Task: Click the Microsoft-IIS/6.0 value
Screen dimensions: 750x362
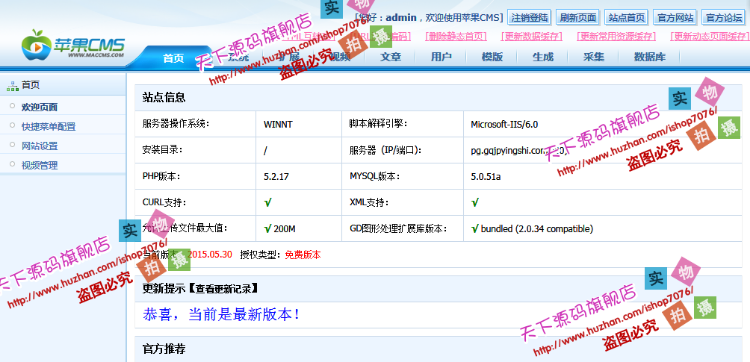Action: click(504, 125)
